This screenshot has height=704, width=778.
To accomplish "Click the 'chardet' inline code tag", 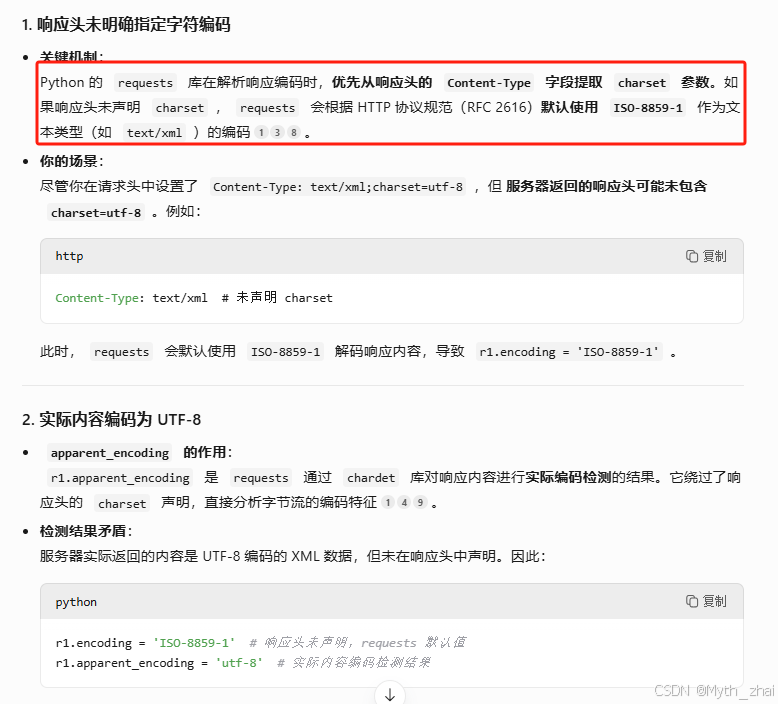I will pos(371,478).
